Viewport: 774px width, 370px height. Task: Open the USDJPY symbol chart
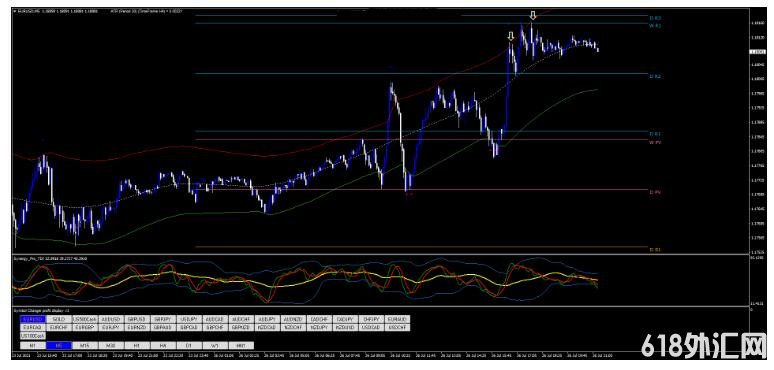click(x=189, y=319)
